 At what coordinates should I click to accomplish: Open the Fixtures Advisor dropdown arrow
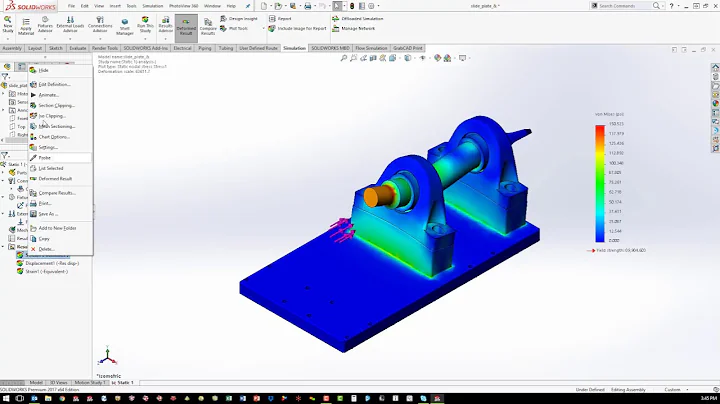pyautogui.click(x=45, y=39)
